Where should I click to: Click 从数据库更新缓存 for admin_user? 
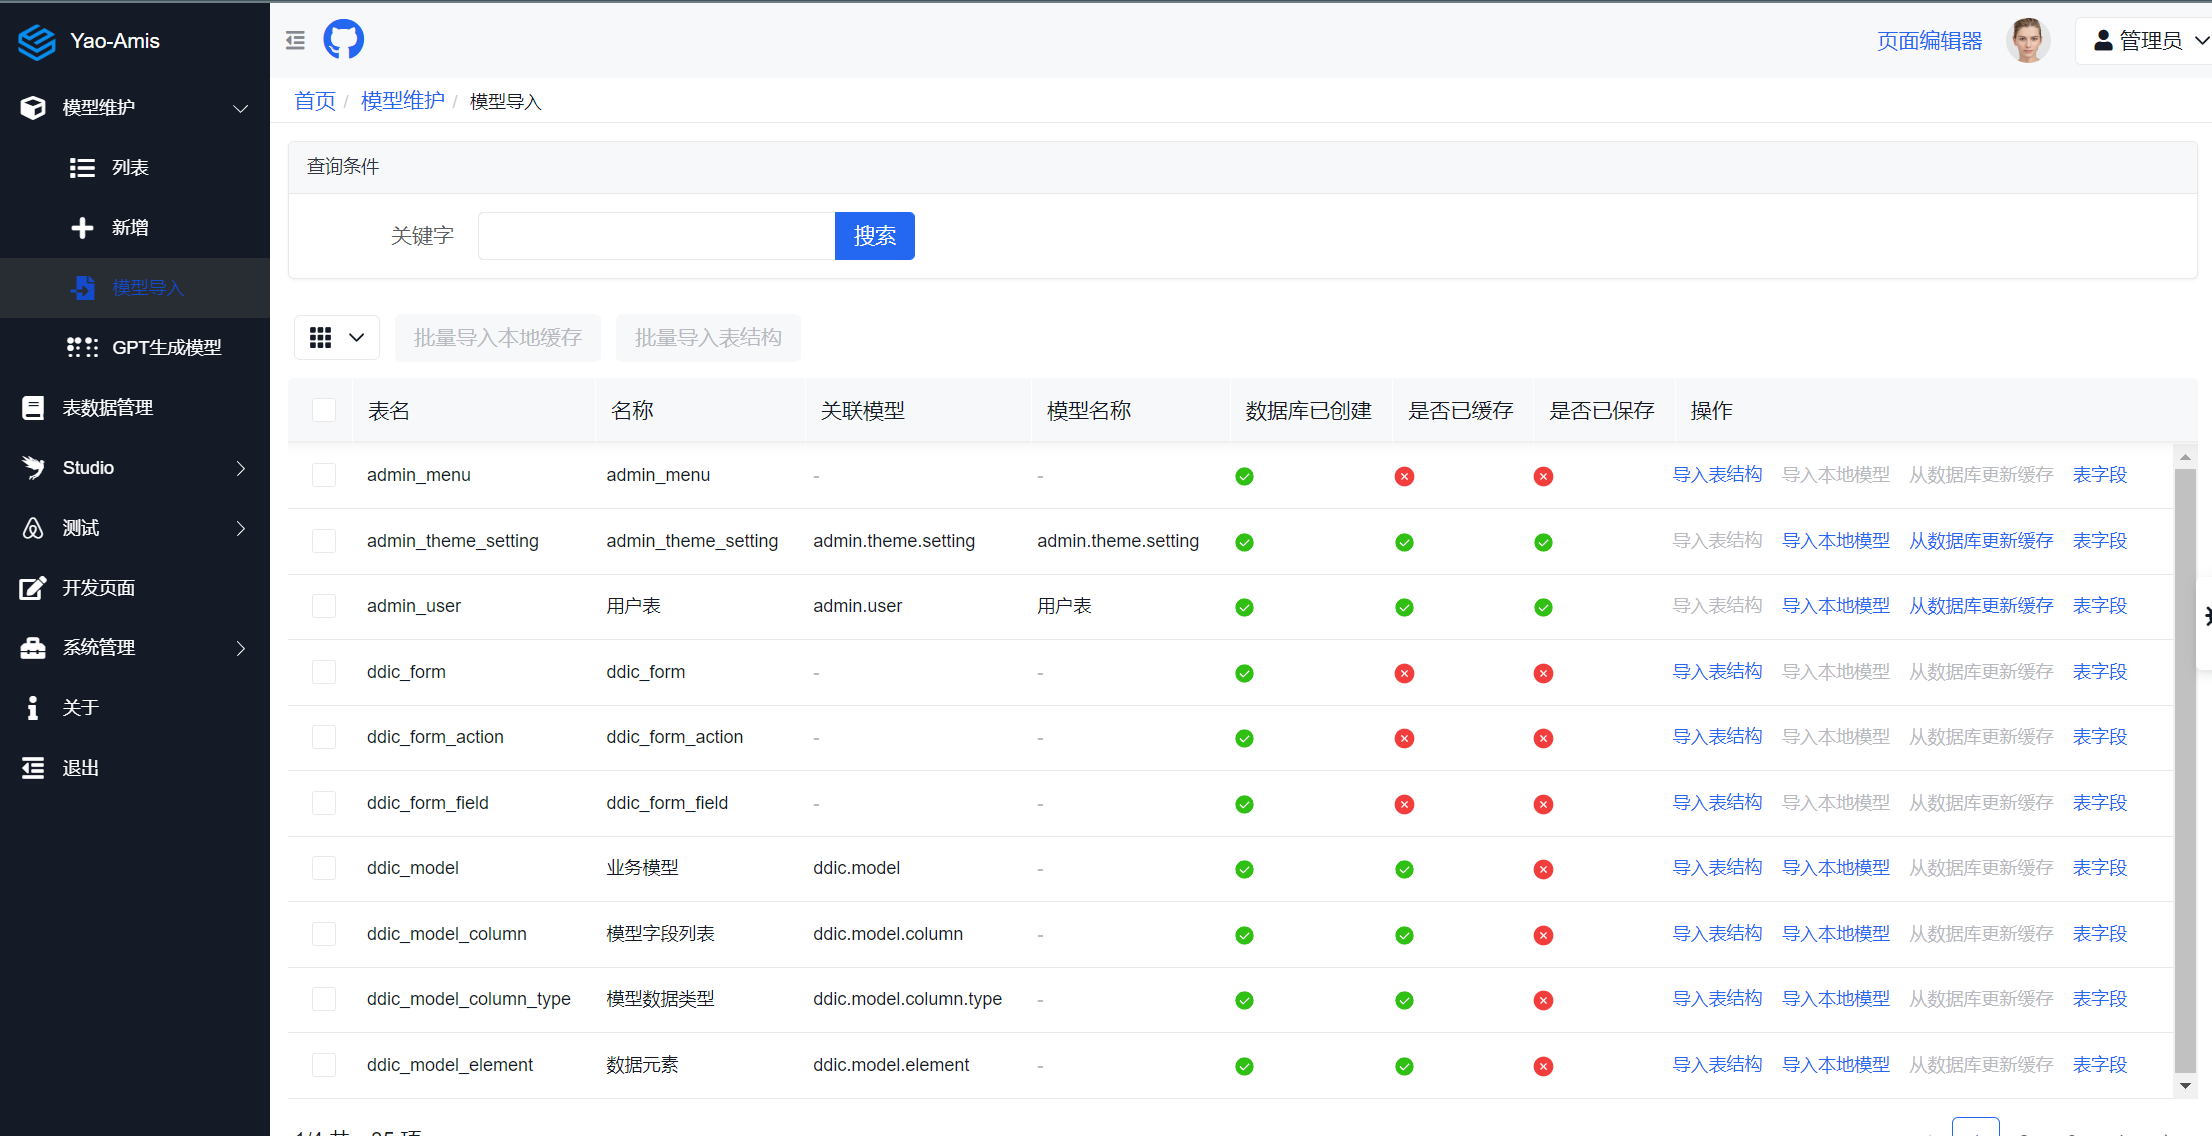click(1981, 606)
